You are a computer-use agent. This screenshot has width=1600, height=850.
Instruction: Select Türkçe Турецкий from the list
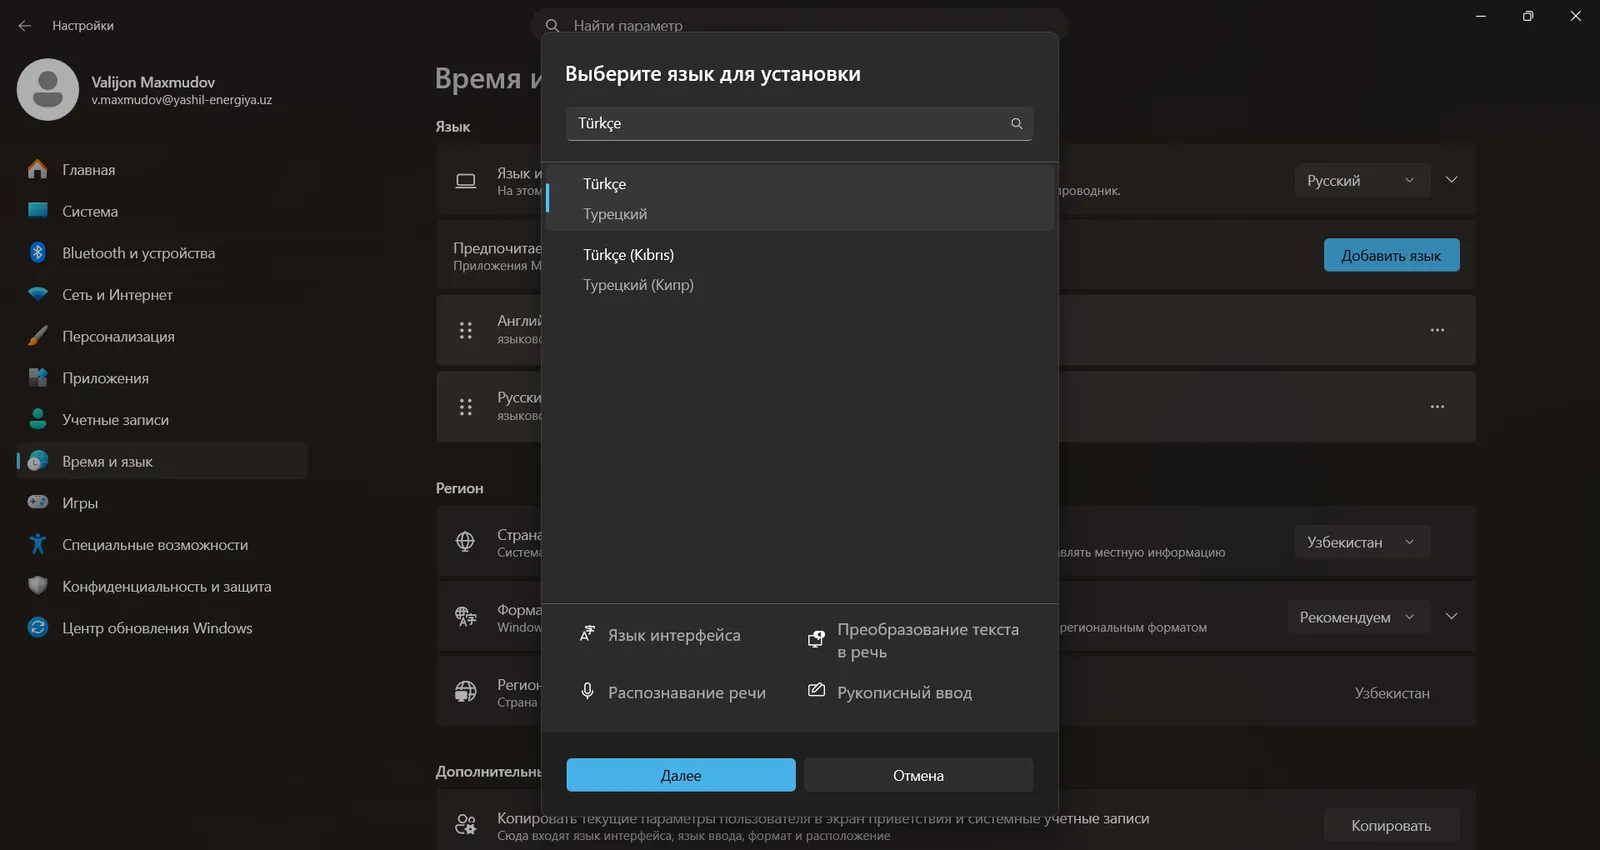click(x=799, y=198)
